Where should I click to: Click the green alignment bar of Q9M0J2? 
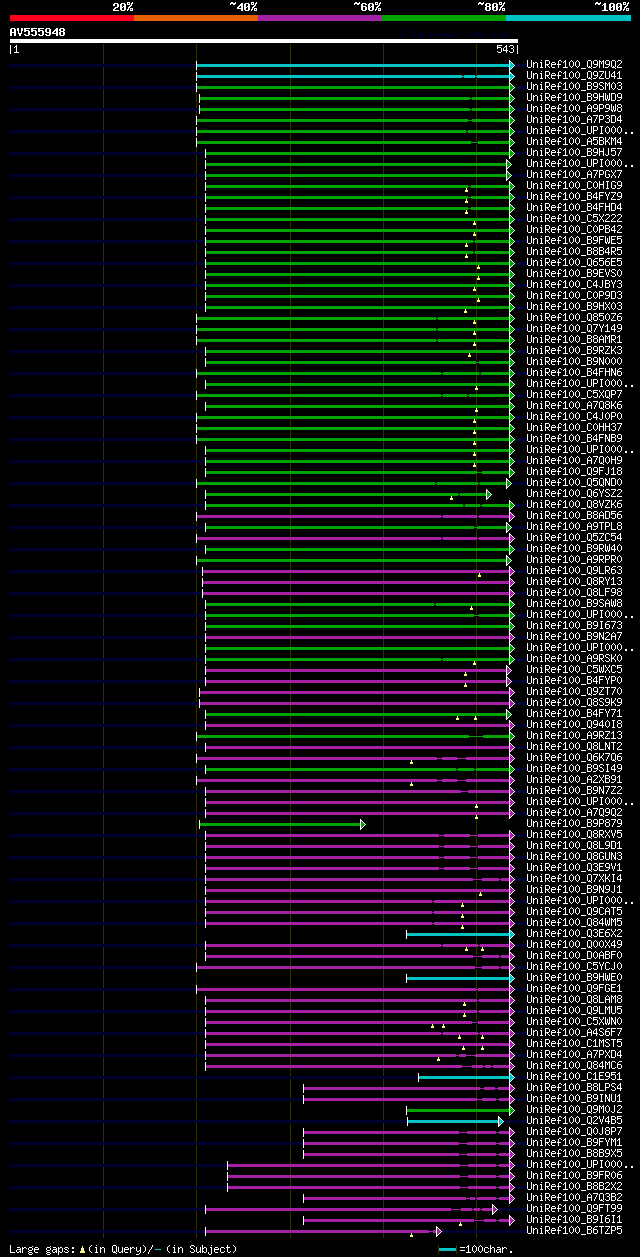point(460,1110)
